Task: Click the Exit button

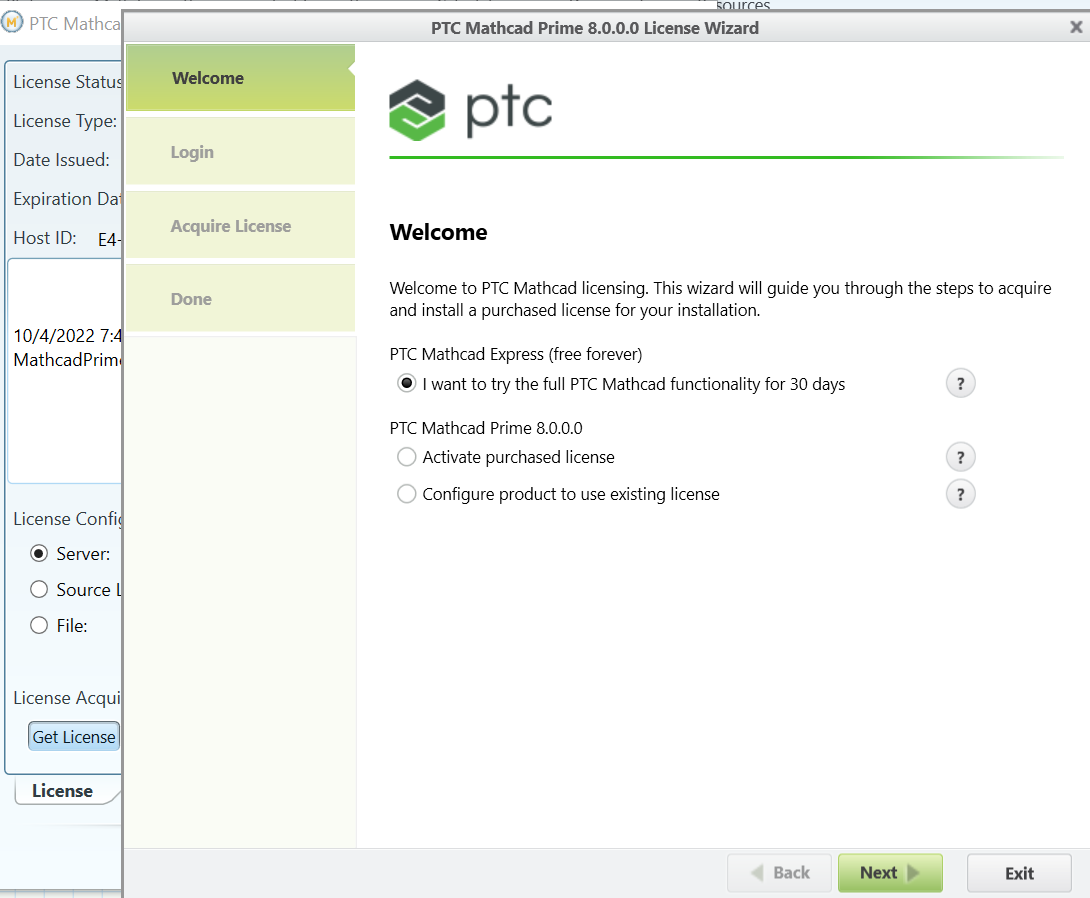Action: (x=1019, y=872)
